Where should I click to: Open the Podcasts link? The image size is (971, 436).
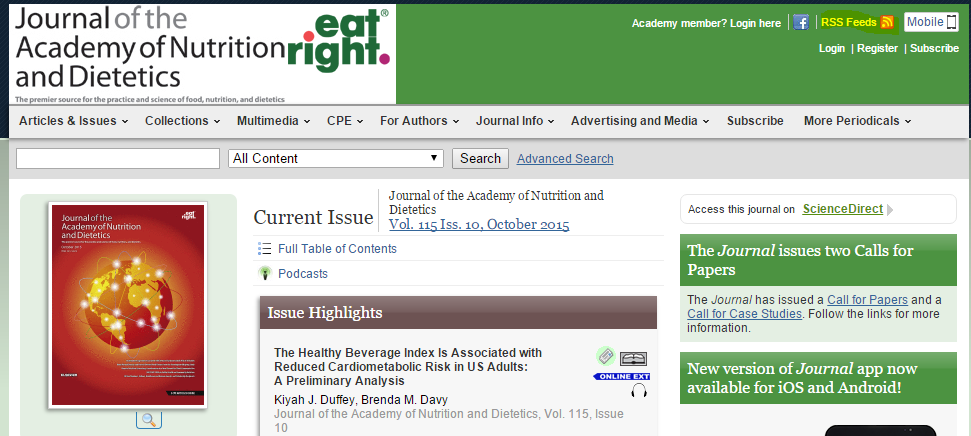pyautogui.click(x=303, y=274)
